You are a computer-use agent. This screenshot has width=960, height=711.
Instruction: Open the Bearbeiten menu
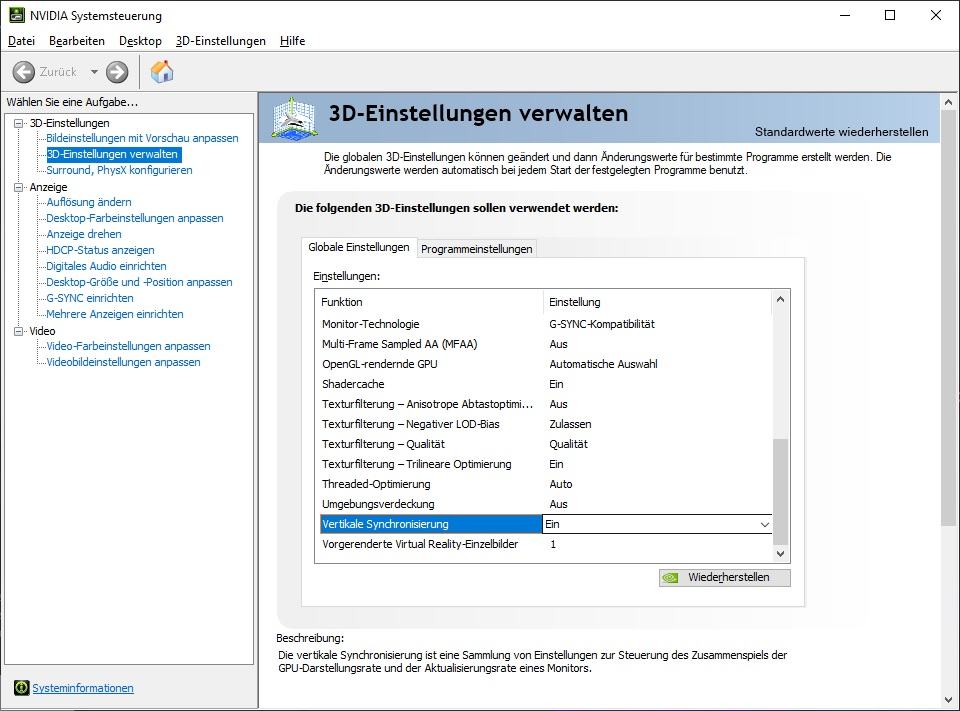pyautogui.click(x=77, y=41)
